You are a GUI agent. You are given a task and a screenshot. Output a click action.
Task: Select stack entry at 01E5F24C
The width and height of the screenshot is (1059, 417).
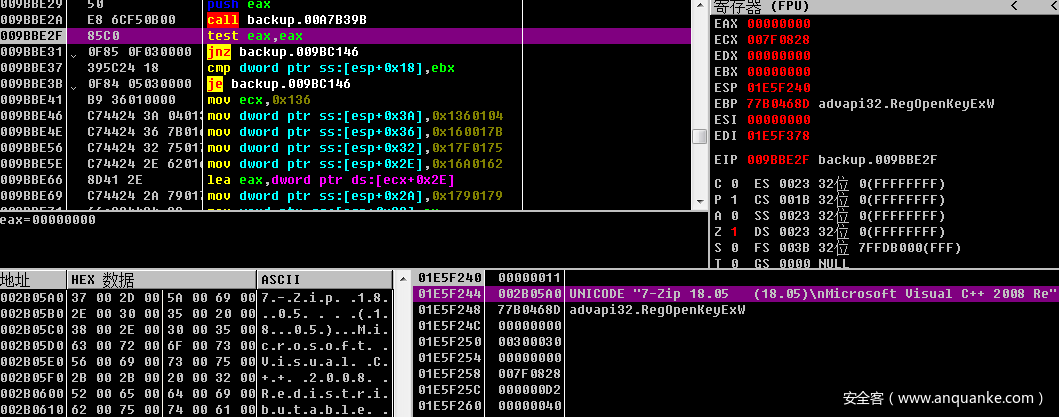tap(735, 326)
